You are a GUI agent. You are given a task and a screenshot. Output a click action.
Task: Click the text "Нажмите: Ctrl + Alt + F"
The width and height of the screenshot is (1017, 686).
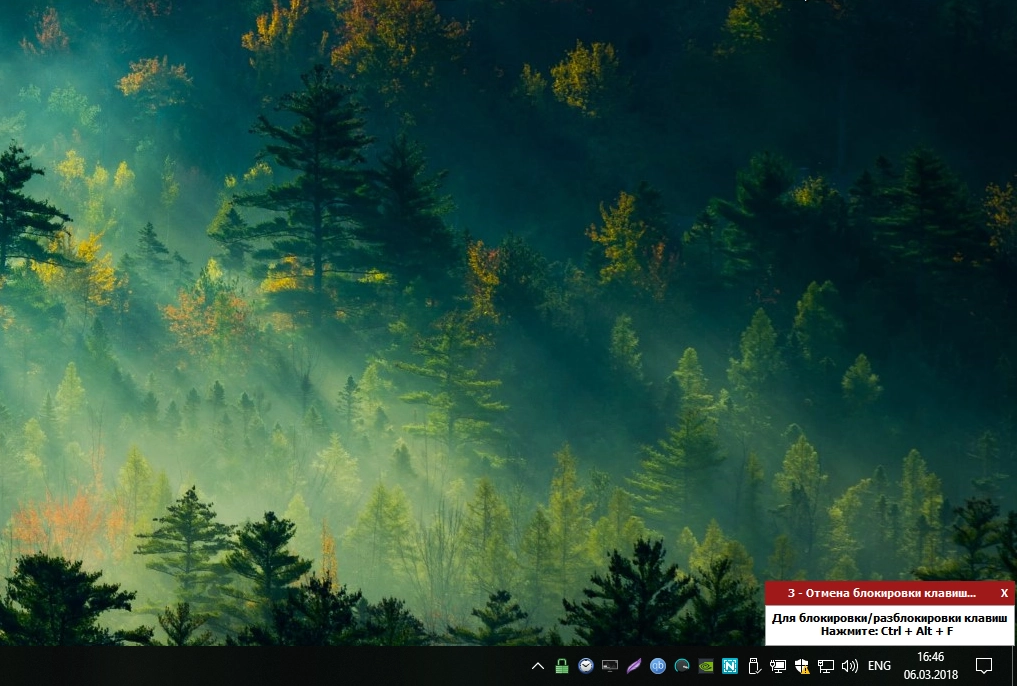click(887, 631)
